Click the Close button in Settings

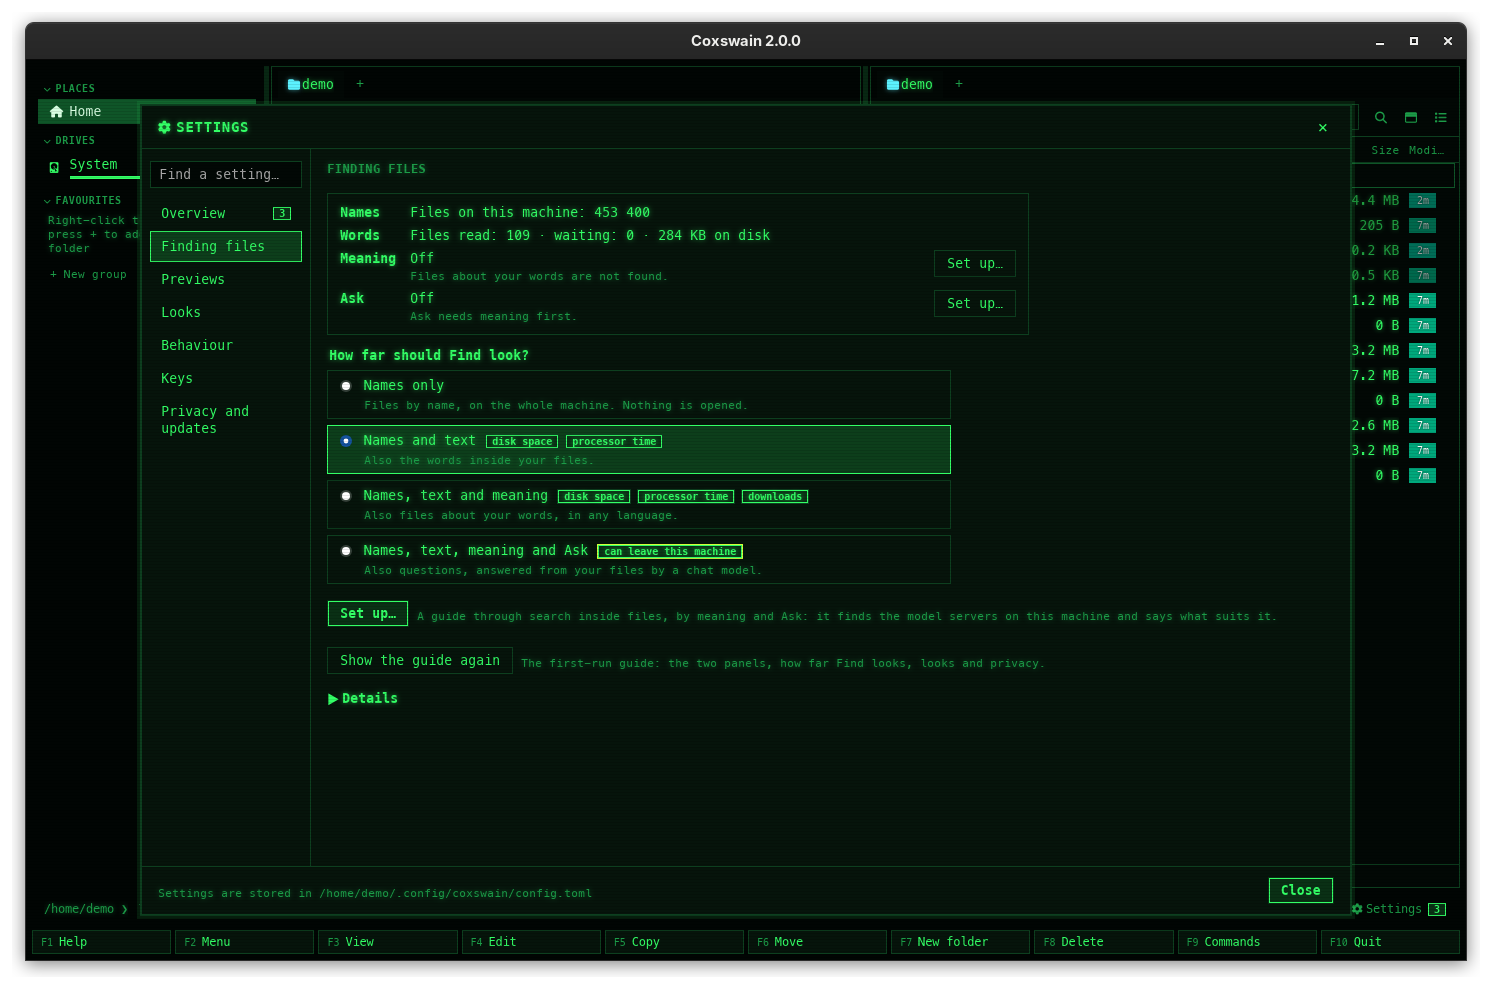point(1301,891)
